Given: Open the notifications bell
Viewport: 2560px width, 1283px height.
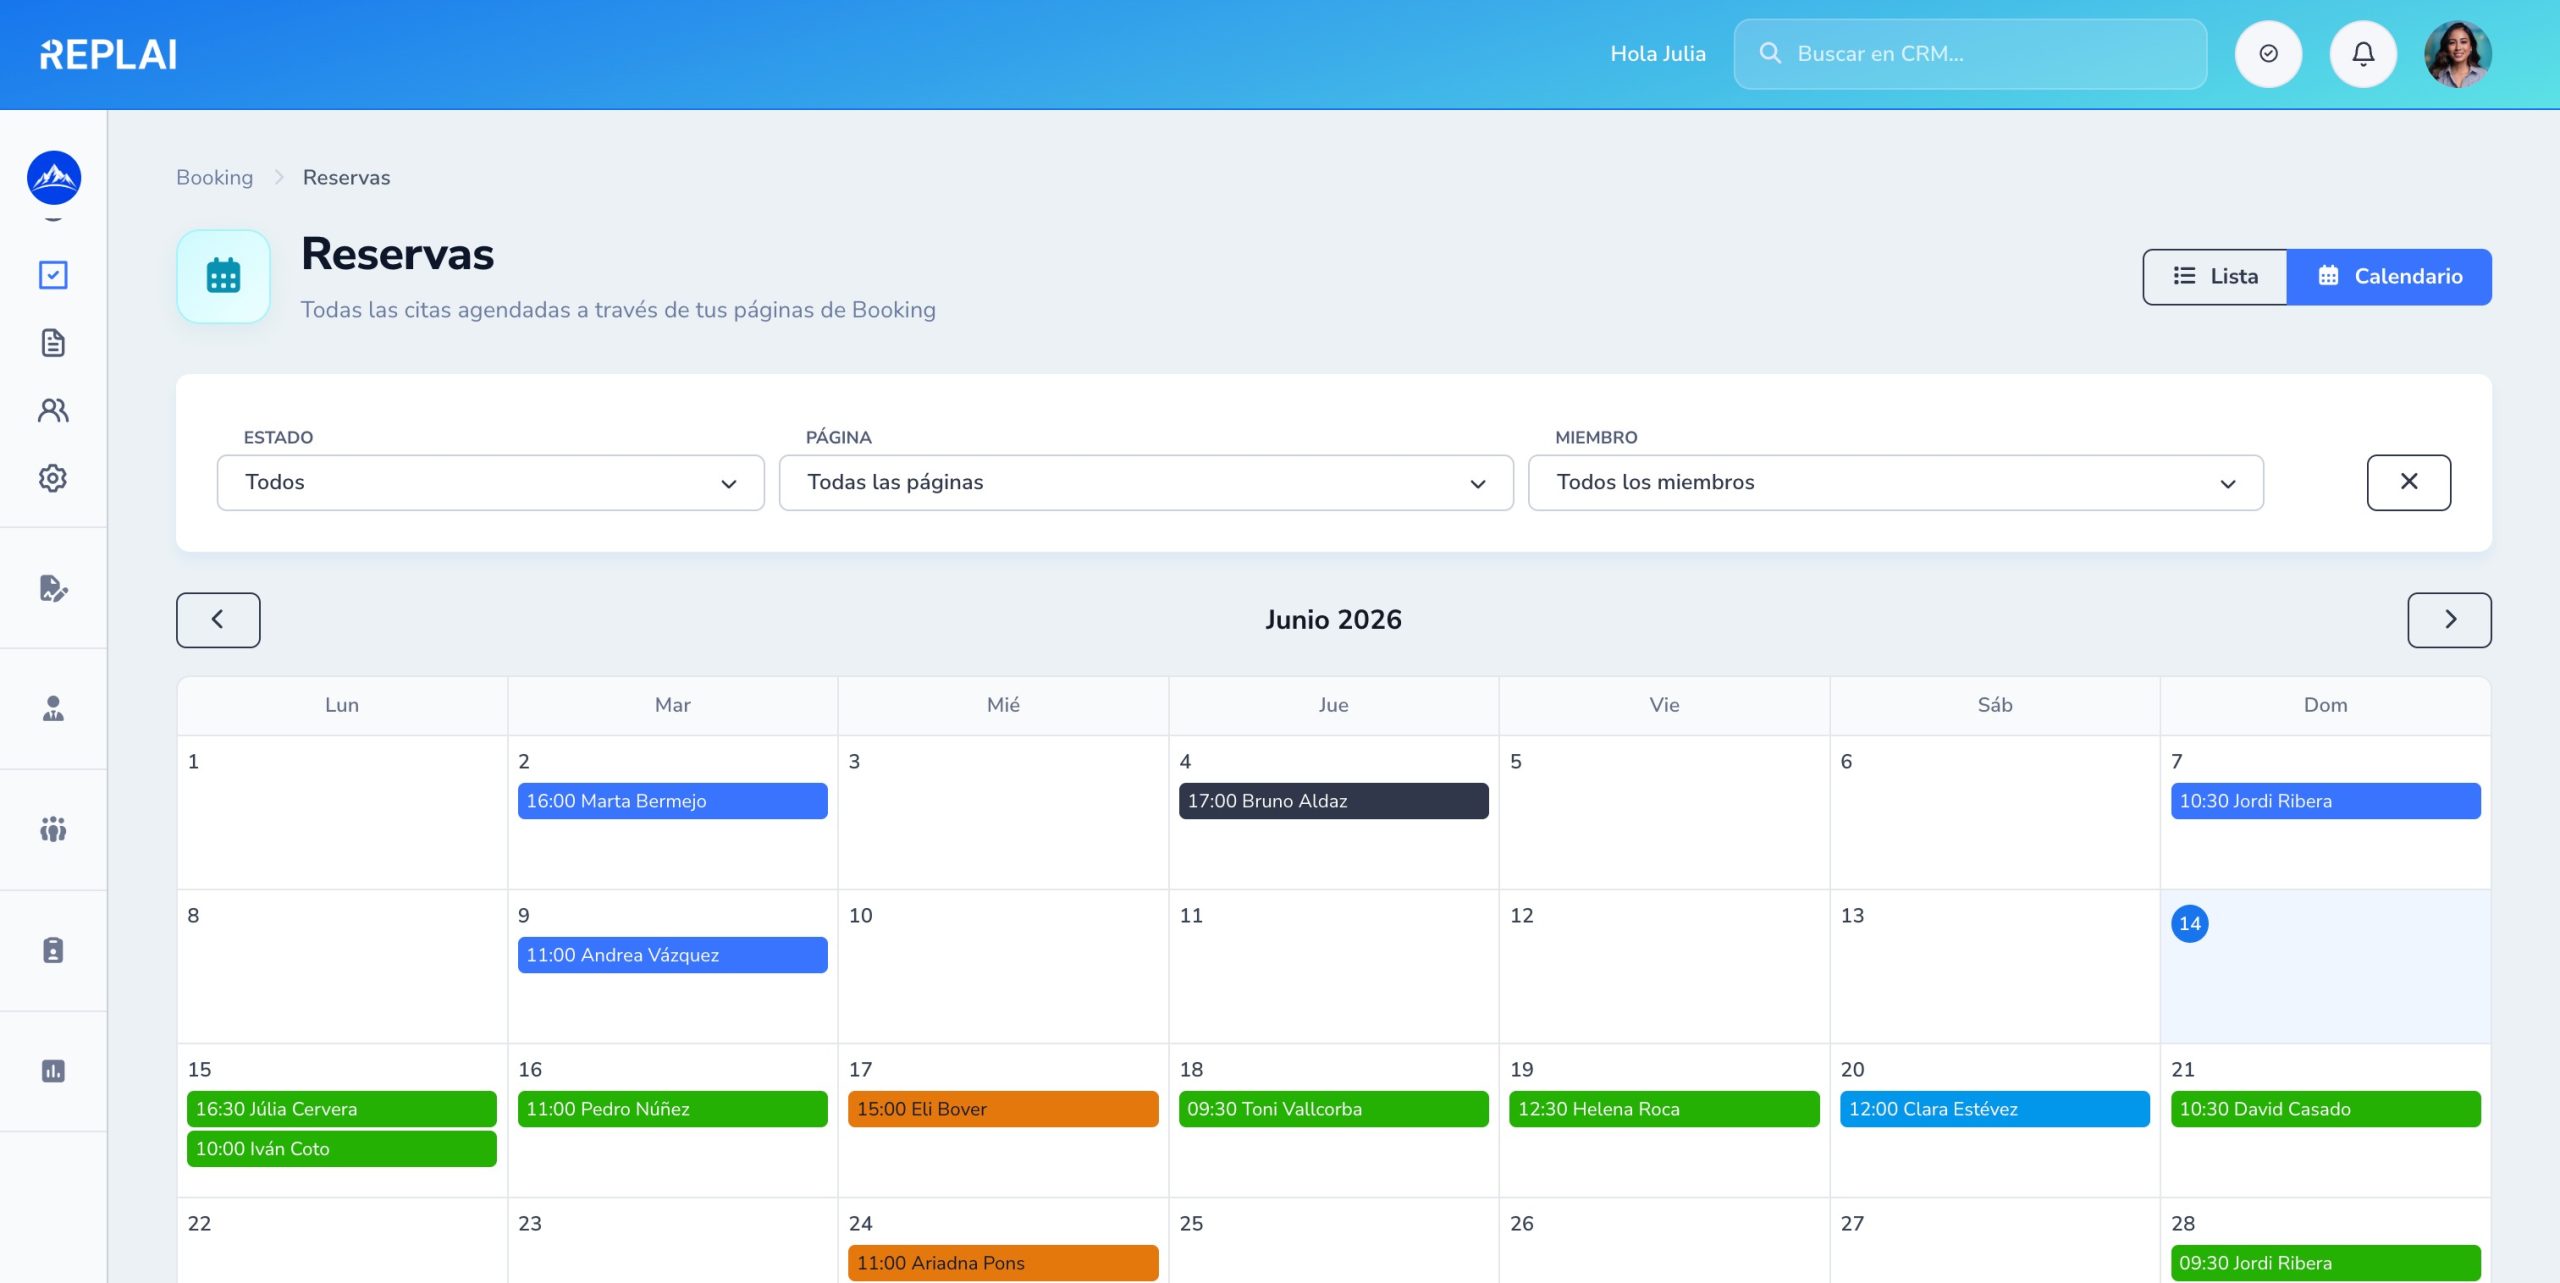Looking at the screenshot, I should click(x=2363, y=54).
